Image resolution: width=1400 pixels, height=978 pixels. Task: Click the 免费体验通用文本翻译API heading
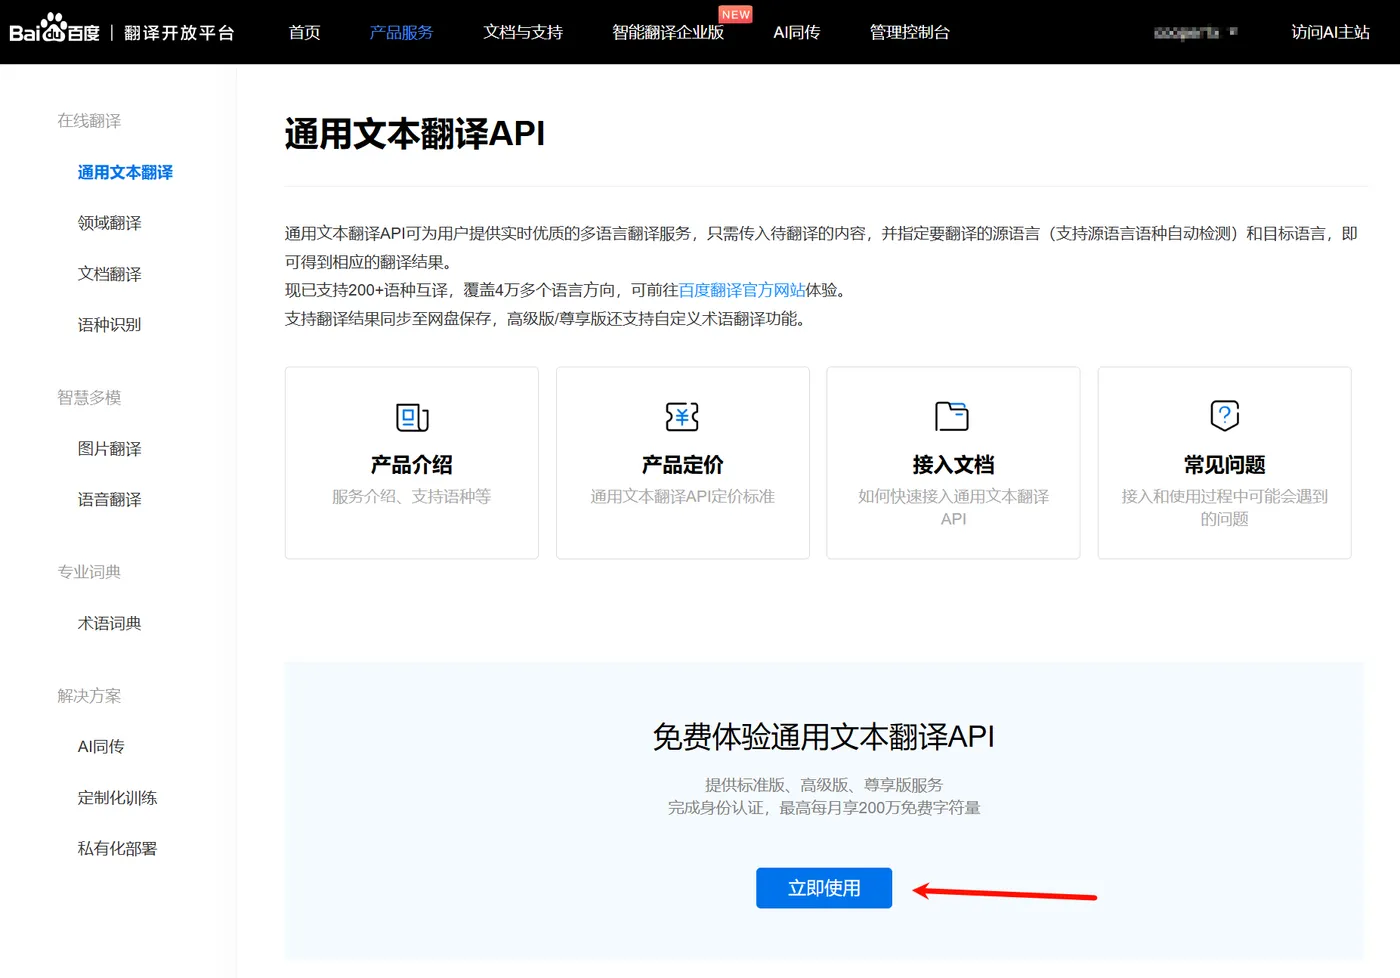coord(824,737)
